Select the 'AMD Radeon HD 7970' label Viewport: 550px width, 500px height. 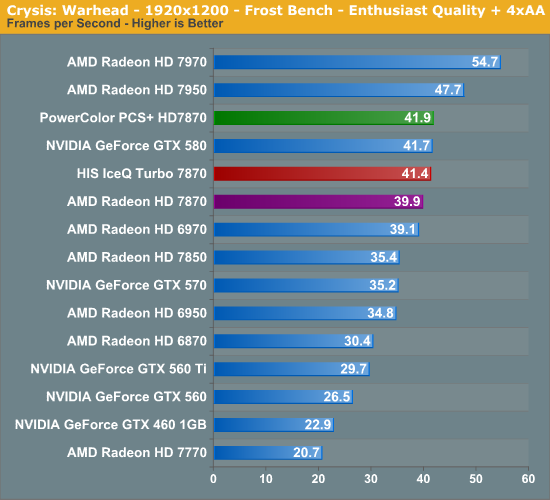pyautogui.click(x=137, y=62)
